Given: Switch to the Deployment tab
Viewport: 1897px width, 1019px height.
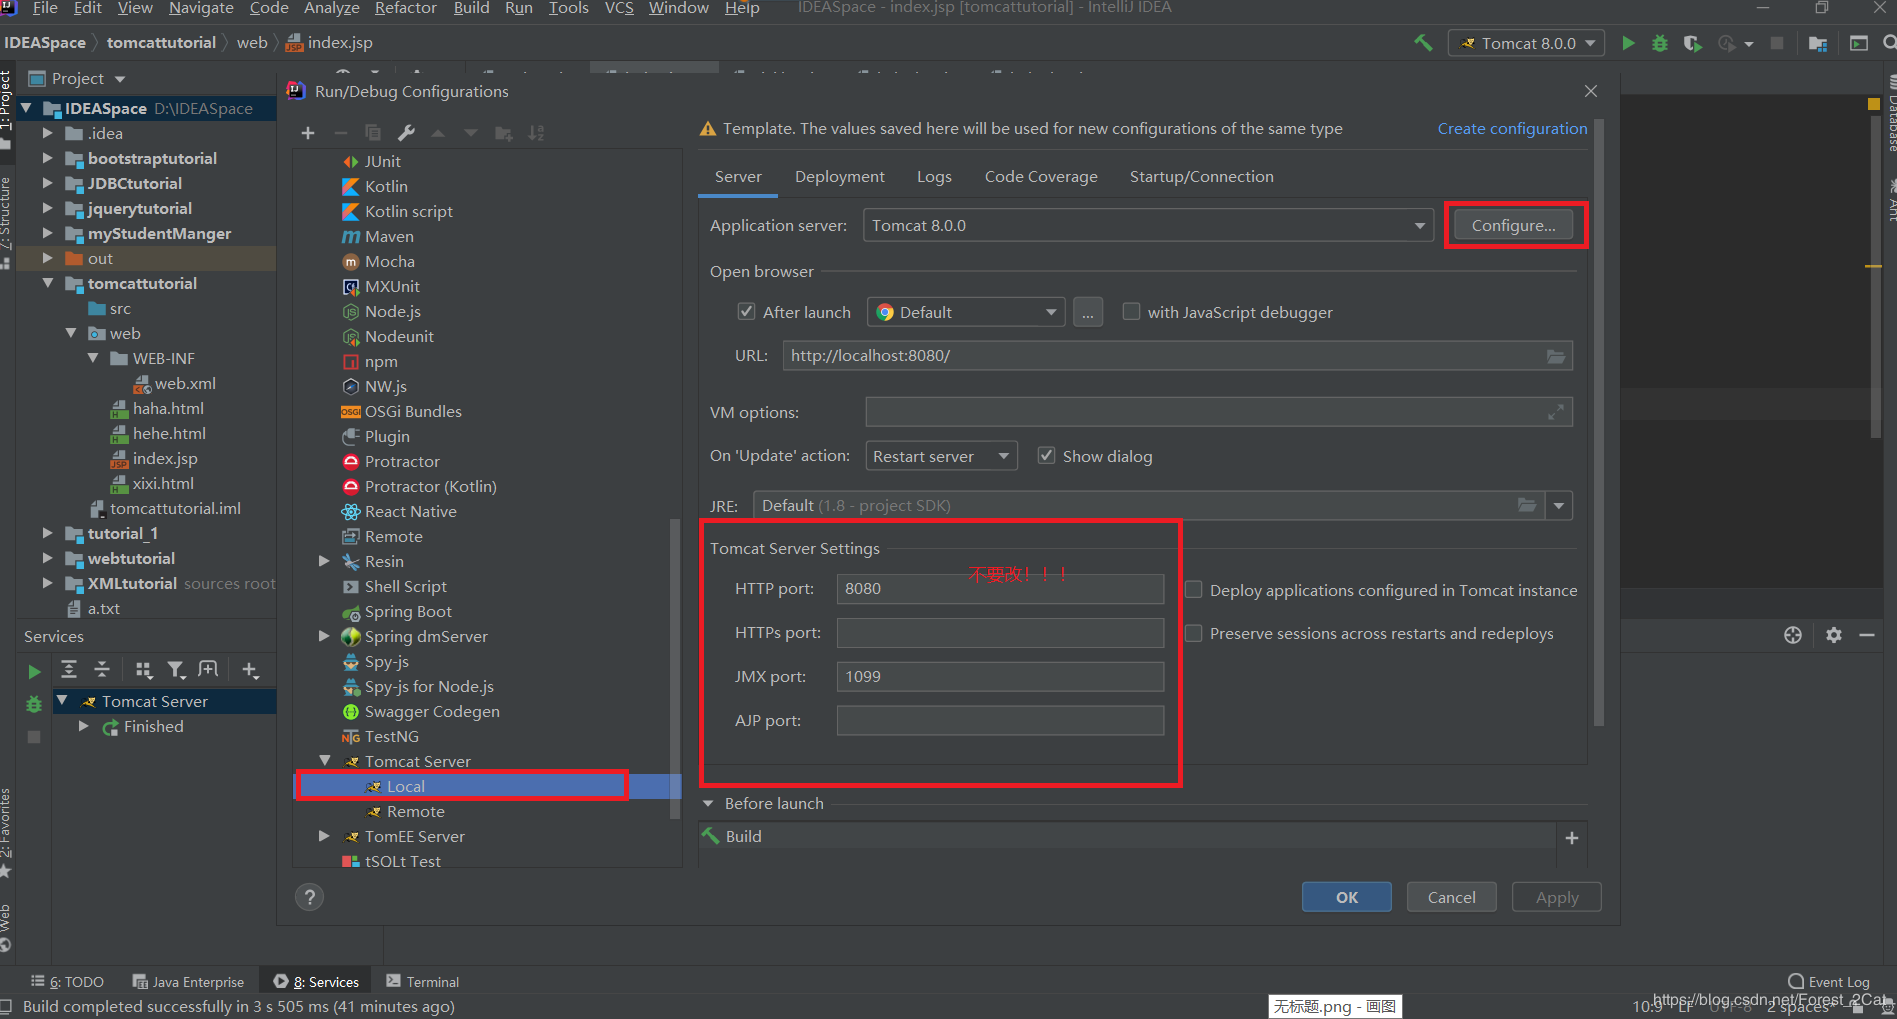Looking at the screenshot, I should [x=839, y=177].
